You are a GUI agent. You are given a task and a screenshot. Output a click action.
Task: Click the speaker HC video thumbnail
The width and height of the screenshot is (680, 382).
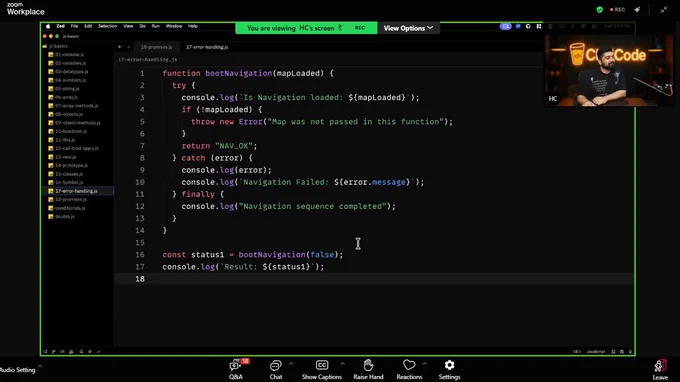[609, 70]
